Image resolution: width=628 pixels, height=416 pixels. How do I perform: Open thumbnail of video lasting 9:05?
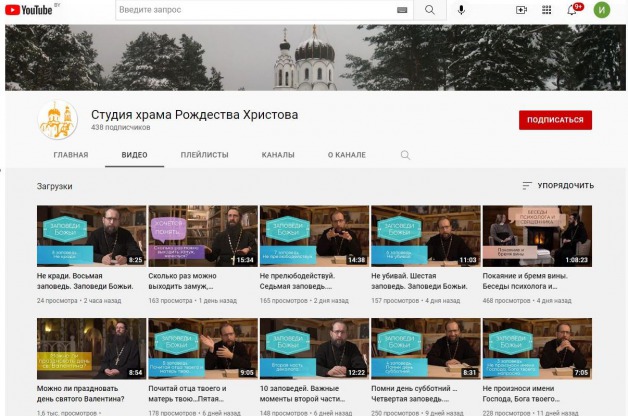pos(203,349)
